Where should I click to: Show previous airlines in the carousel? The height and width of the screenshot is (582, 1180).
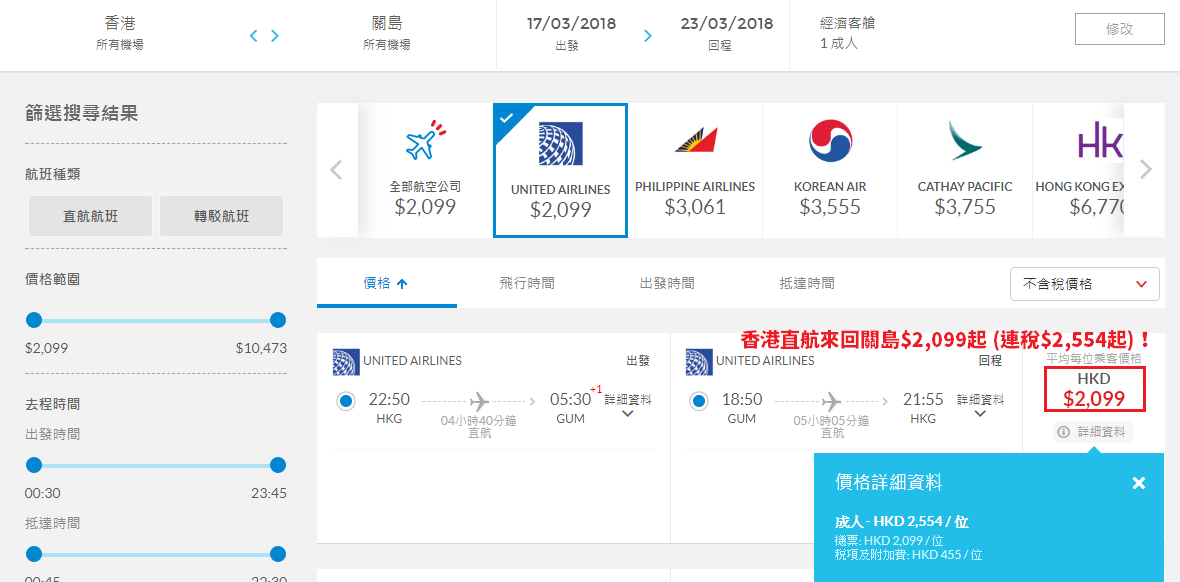click(336, 169)
